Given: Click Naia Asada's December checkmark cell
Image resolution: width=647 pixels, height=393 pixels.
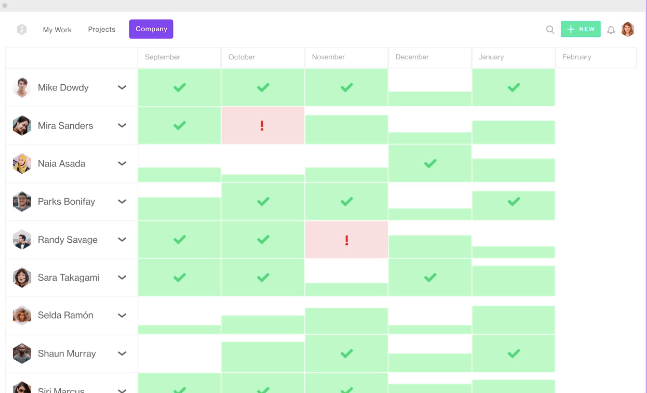Looking at the screenshot, I should coord(430,163).
